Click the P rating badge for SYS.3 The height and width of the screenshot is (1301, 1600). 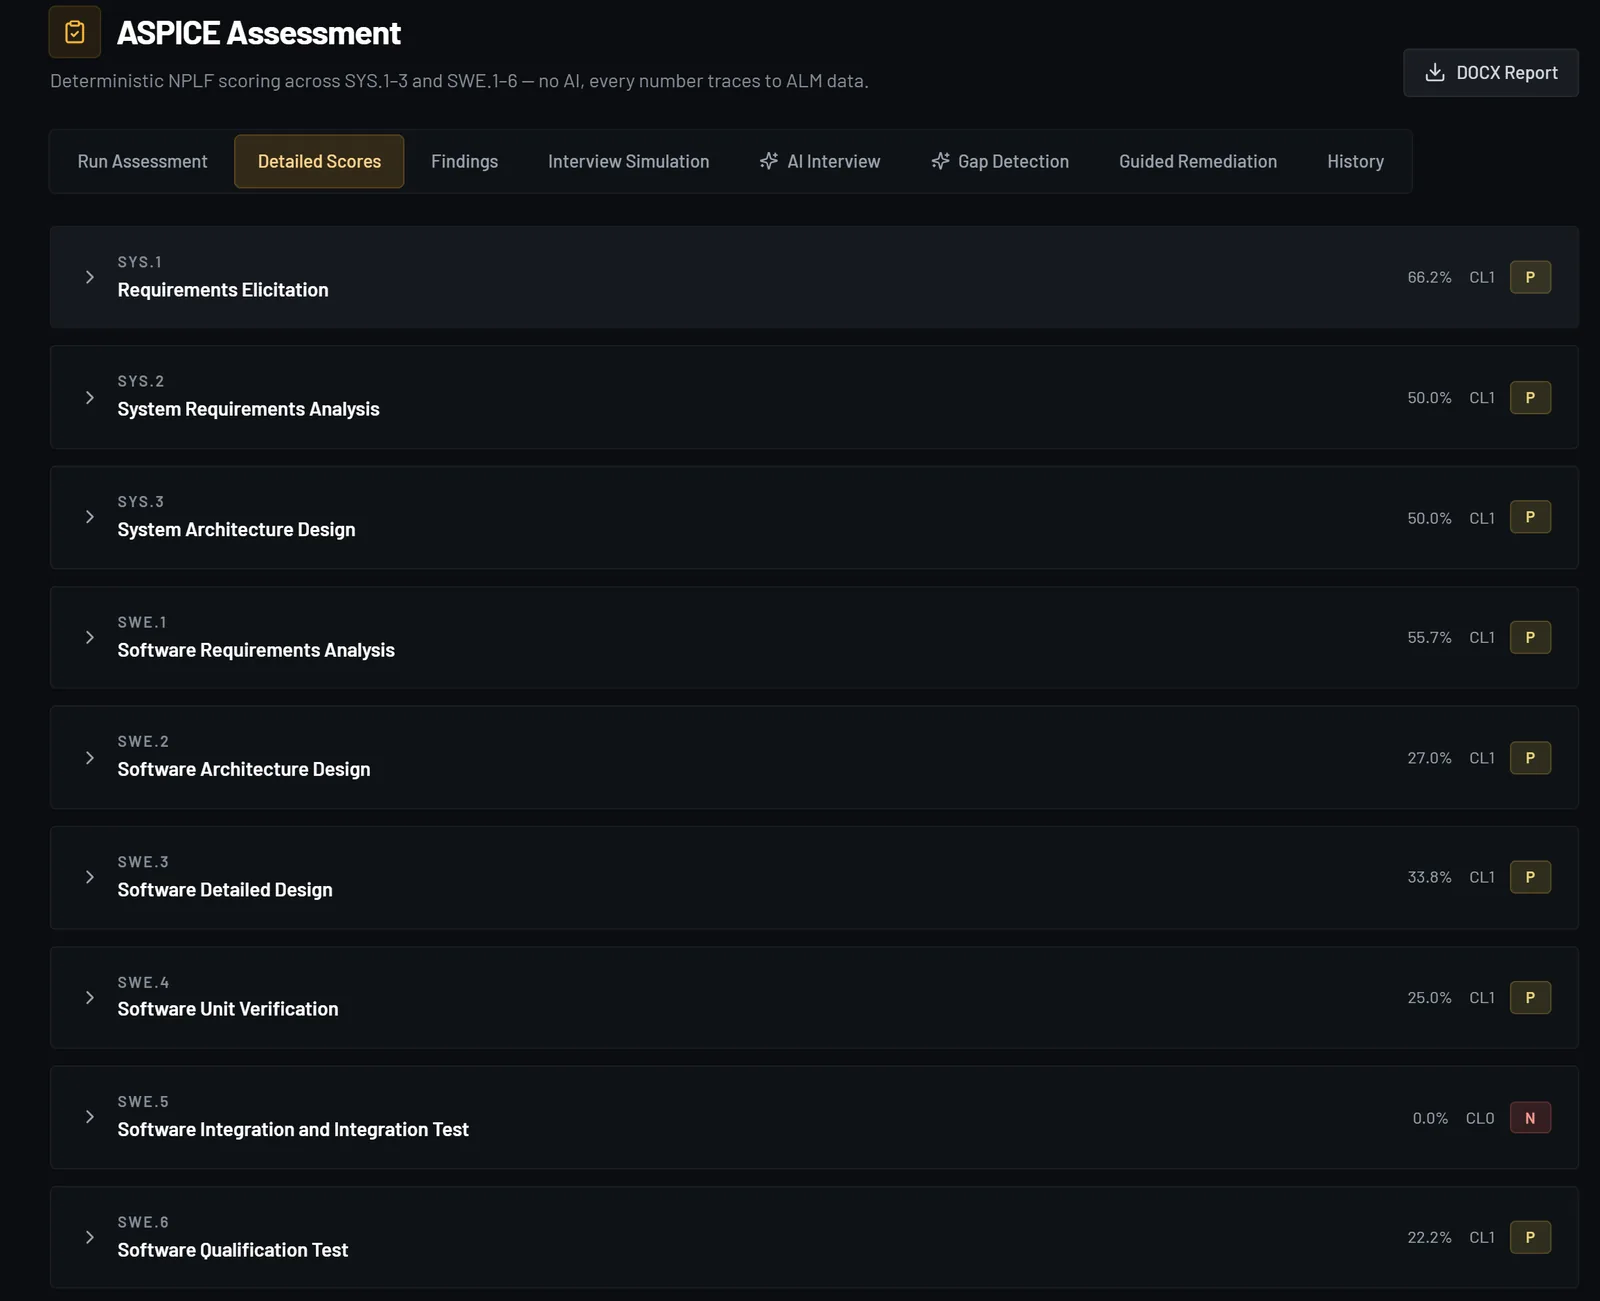1530,517
